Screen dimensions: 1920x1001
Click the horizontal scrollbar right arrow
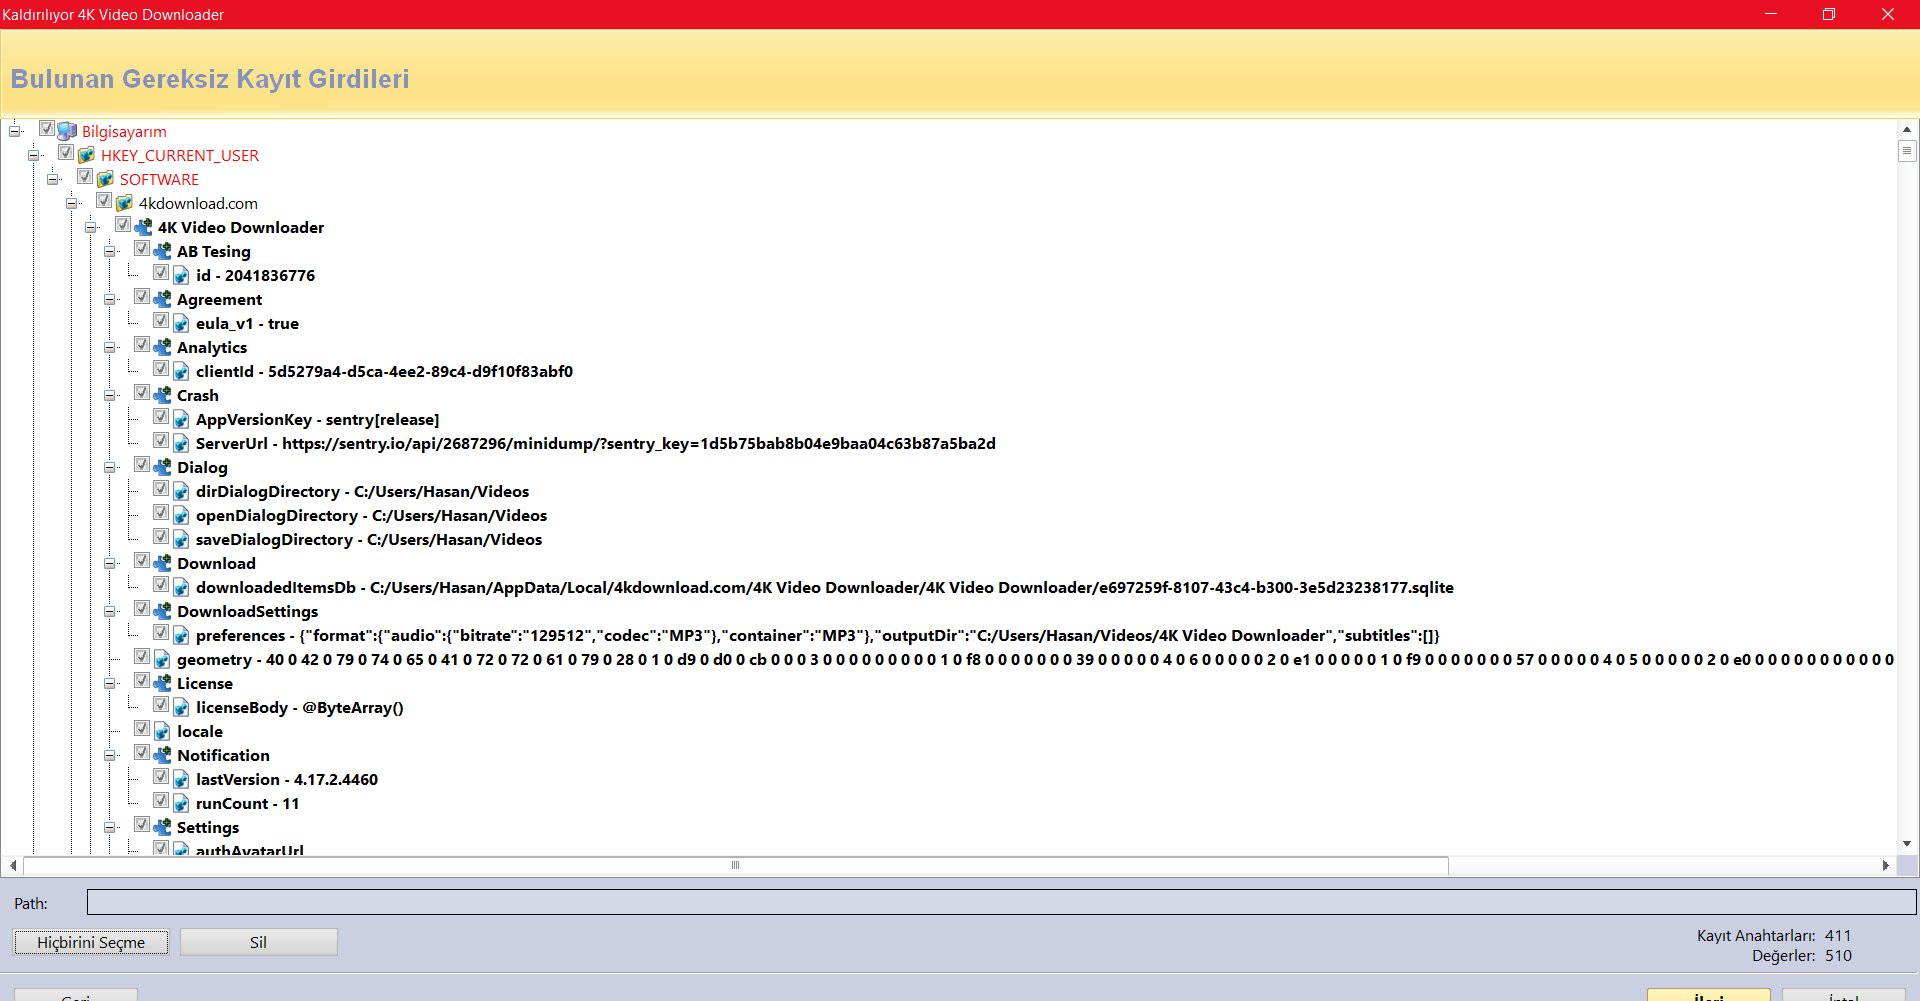click(1886, 865)
